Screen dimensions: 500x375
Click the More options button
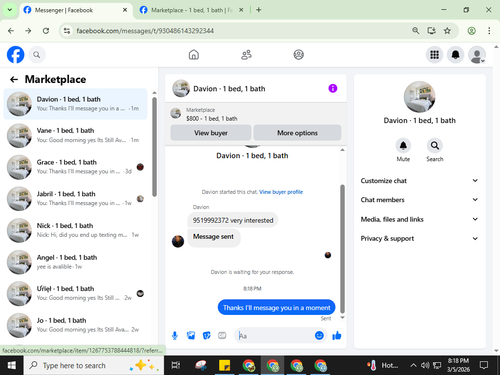coord(297,133)
